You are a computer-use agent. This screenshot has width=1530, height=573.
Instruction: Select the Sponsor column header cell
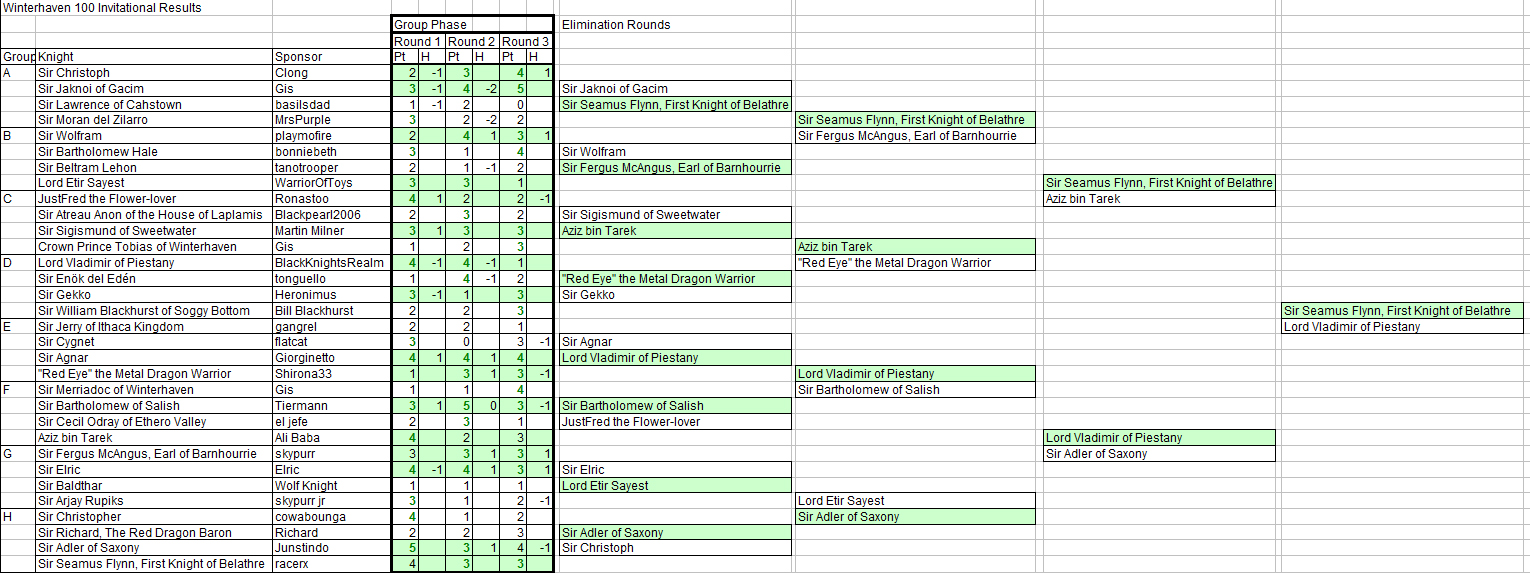tap(299, 57)
